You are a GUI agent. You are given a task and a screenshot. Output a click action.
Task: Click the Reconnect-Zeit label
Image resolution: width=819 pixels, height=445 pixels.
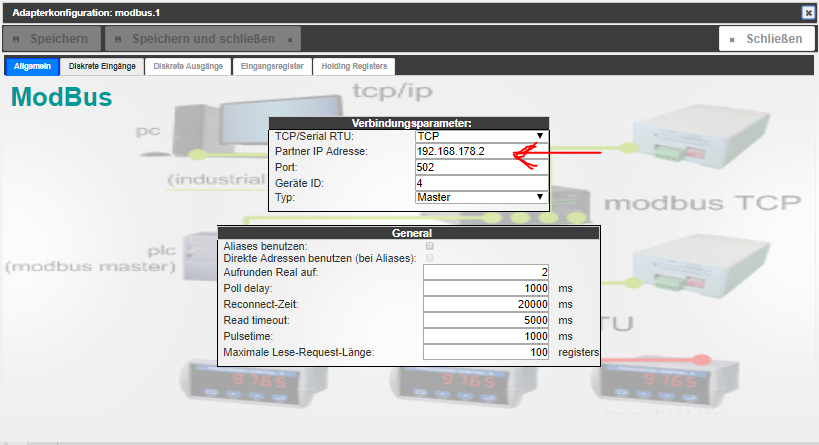[x=261, y=304]
